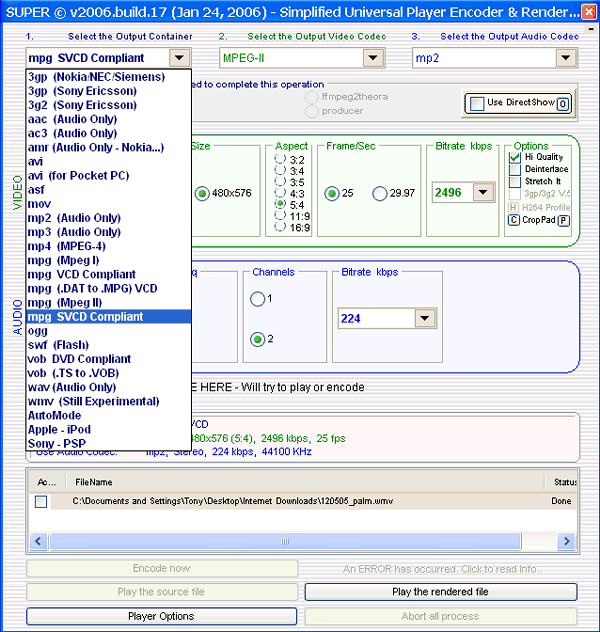Image resolution: width=600 pixels, height=632 pixels.
Task: Select mpg VCD Compliant entry
Action: [x=108, y=274]
